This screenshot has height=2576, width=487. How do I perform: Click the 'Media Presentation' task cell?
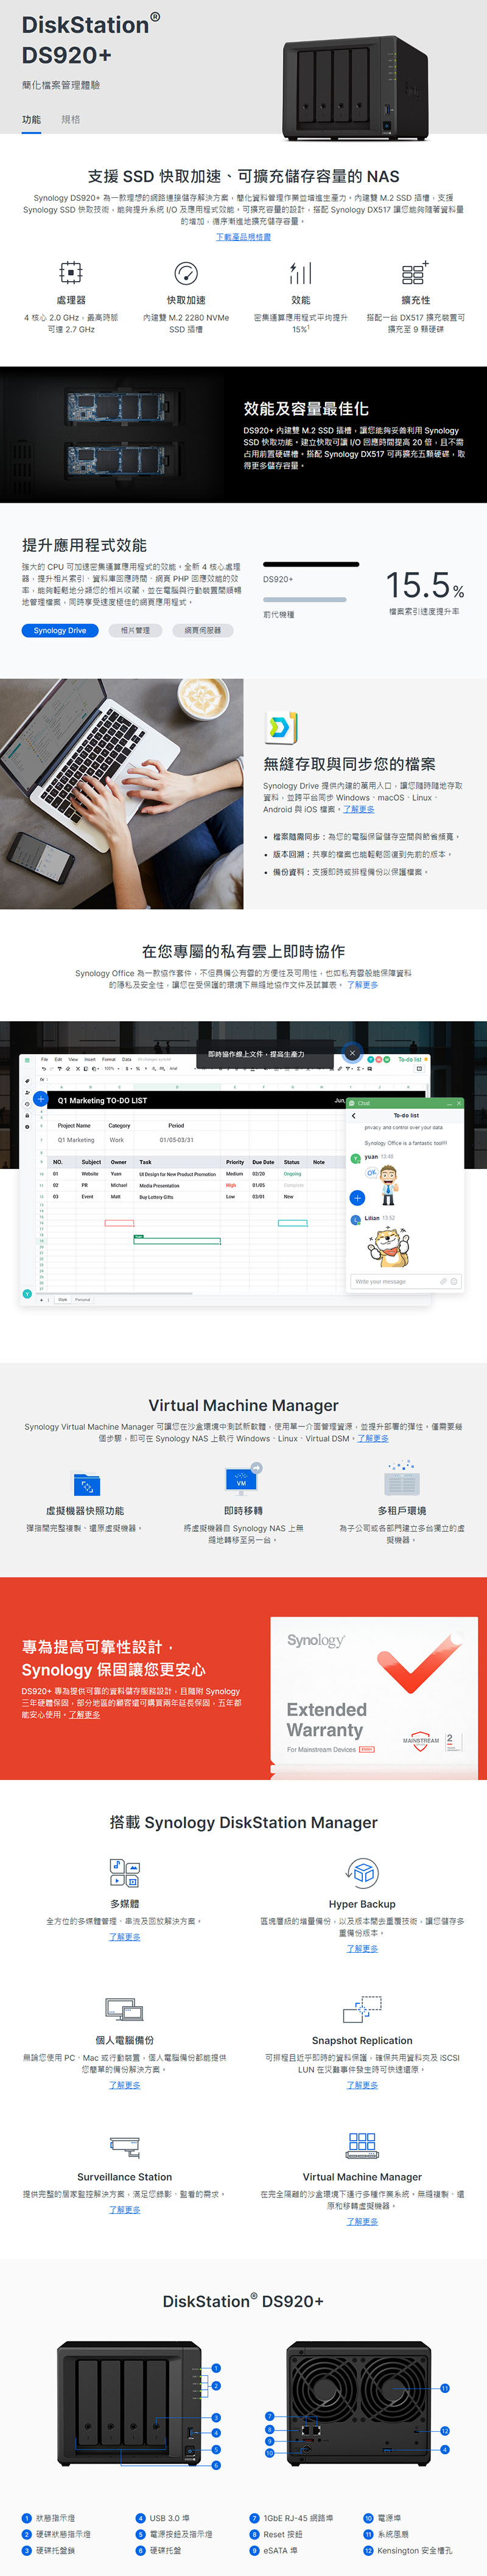(x=160, y=1185)
